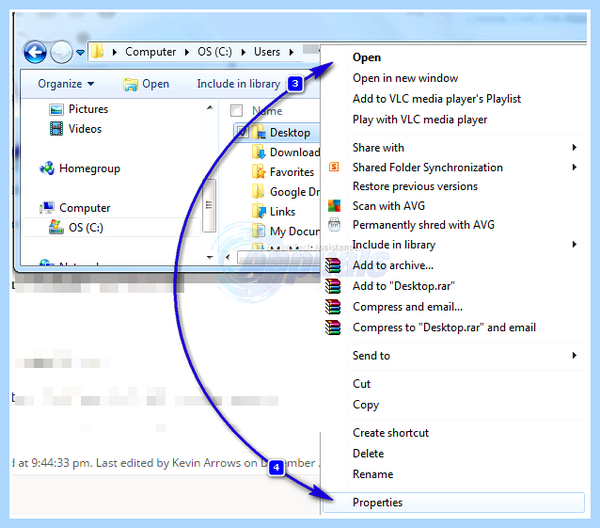Click navigation pane scroll up arrow
Screen dimensions: 600x528
click(x=209, y=108)
